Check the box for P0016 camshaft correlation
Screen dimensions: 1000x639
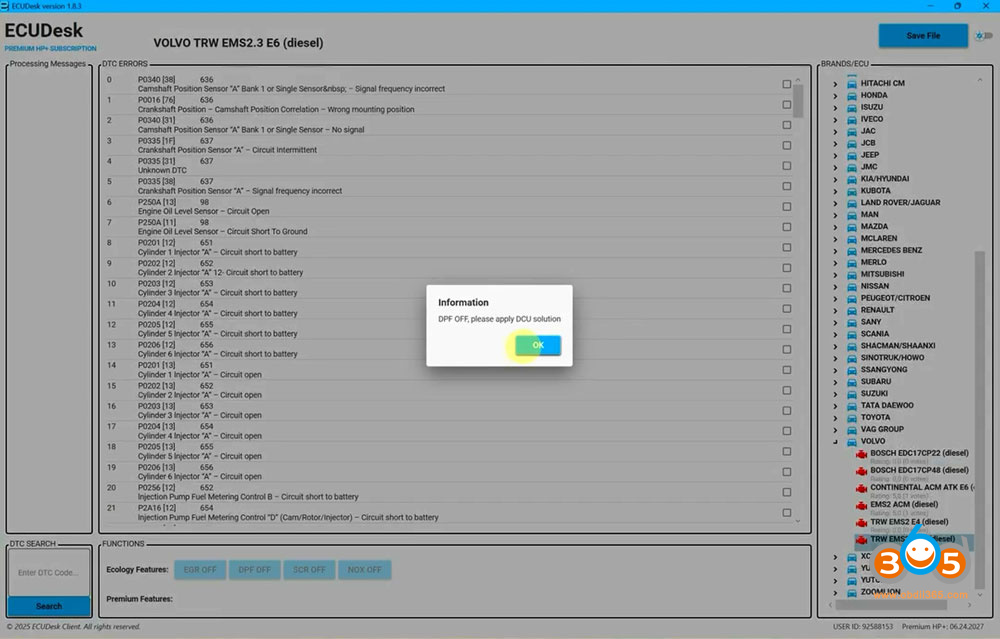[x=787, y=105]
